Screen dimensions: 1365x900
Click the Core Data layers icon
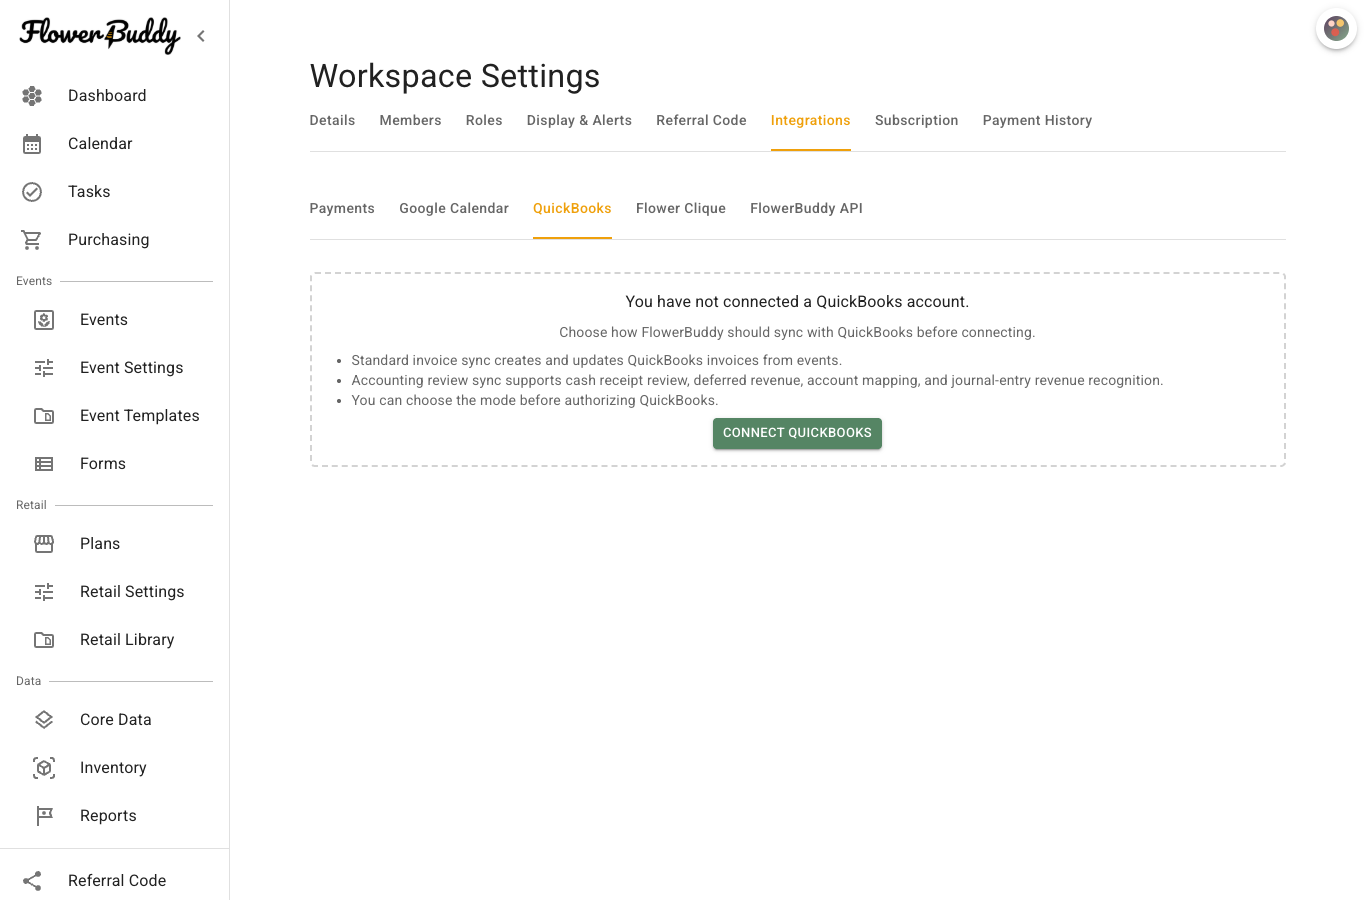point(44,720)
